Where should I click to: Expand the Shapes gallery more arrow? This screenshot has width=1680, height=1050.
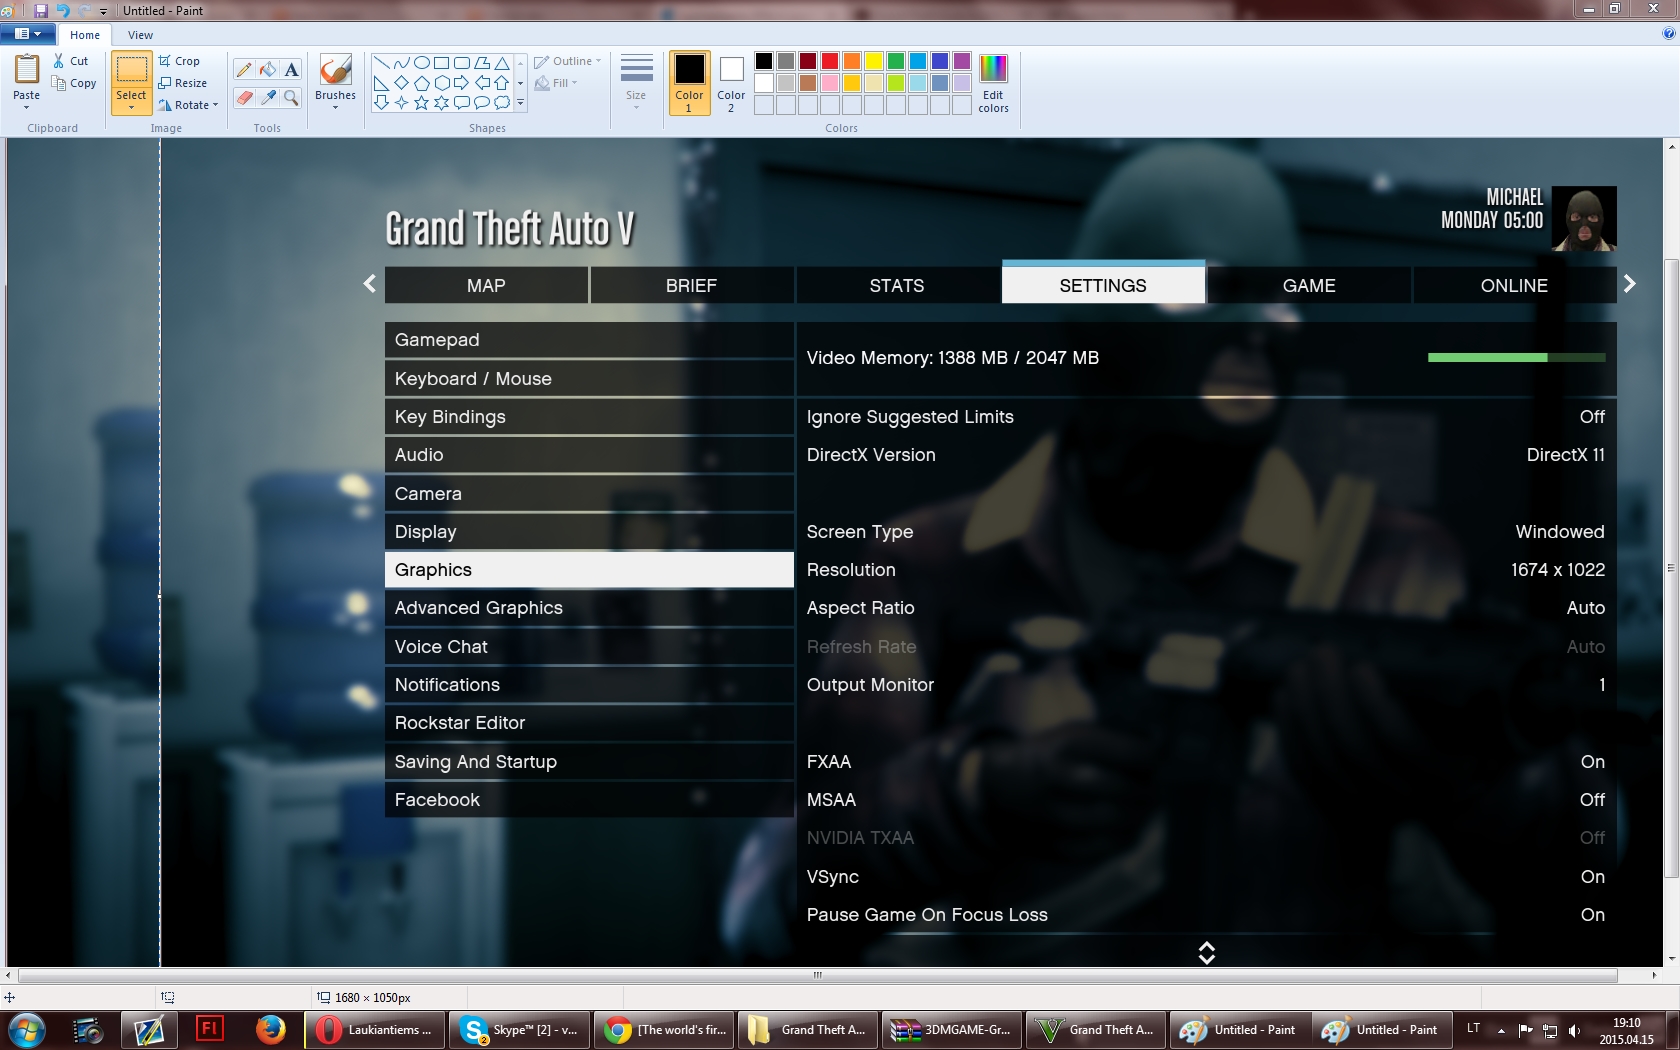click(520, 102)
